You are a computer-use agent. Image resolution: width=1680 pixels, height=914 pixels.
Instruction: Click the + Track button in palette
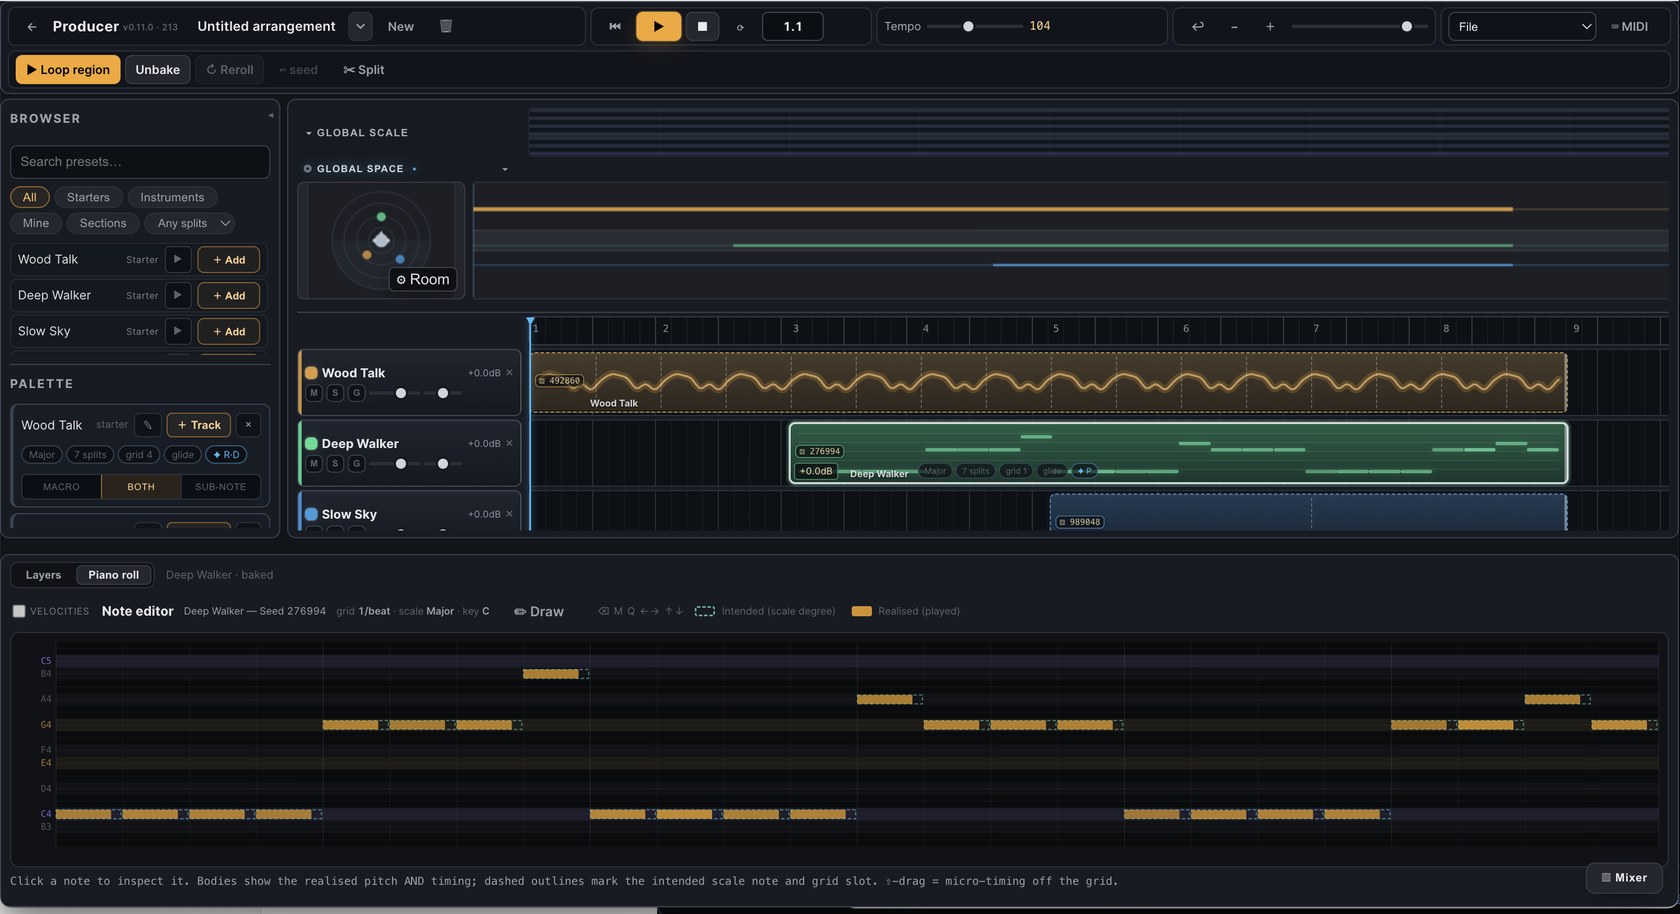199,425
